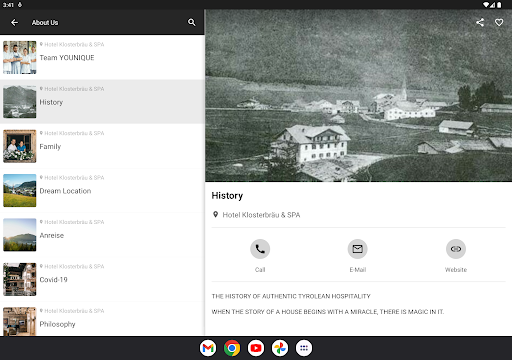The width and height of the screenshot is (512, 360).
Task: Open Gmail from the dock
Action: click(x=208, y=348)
